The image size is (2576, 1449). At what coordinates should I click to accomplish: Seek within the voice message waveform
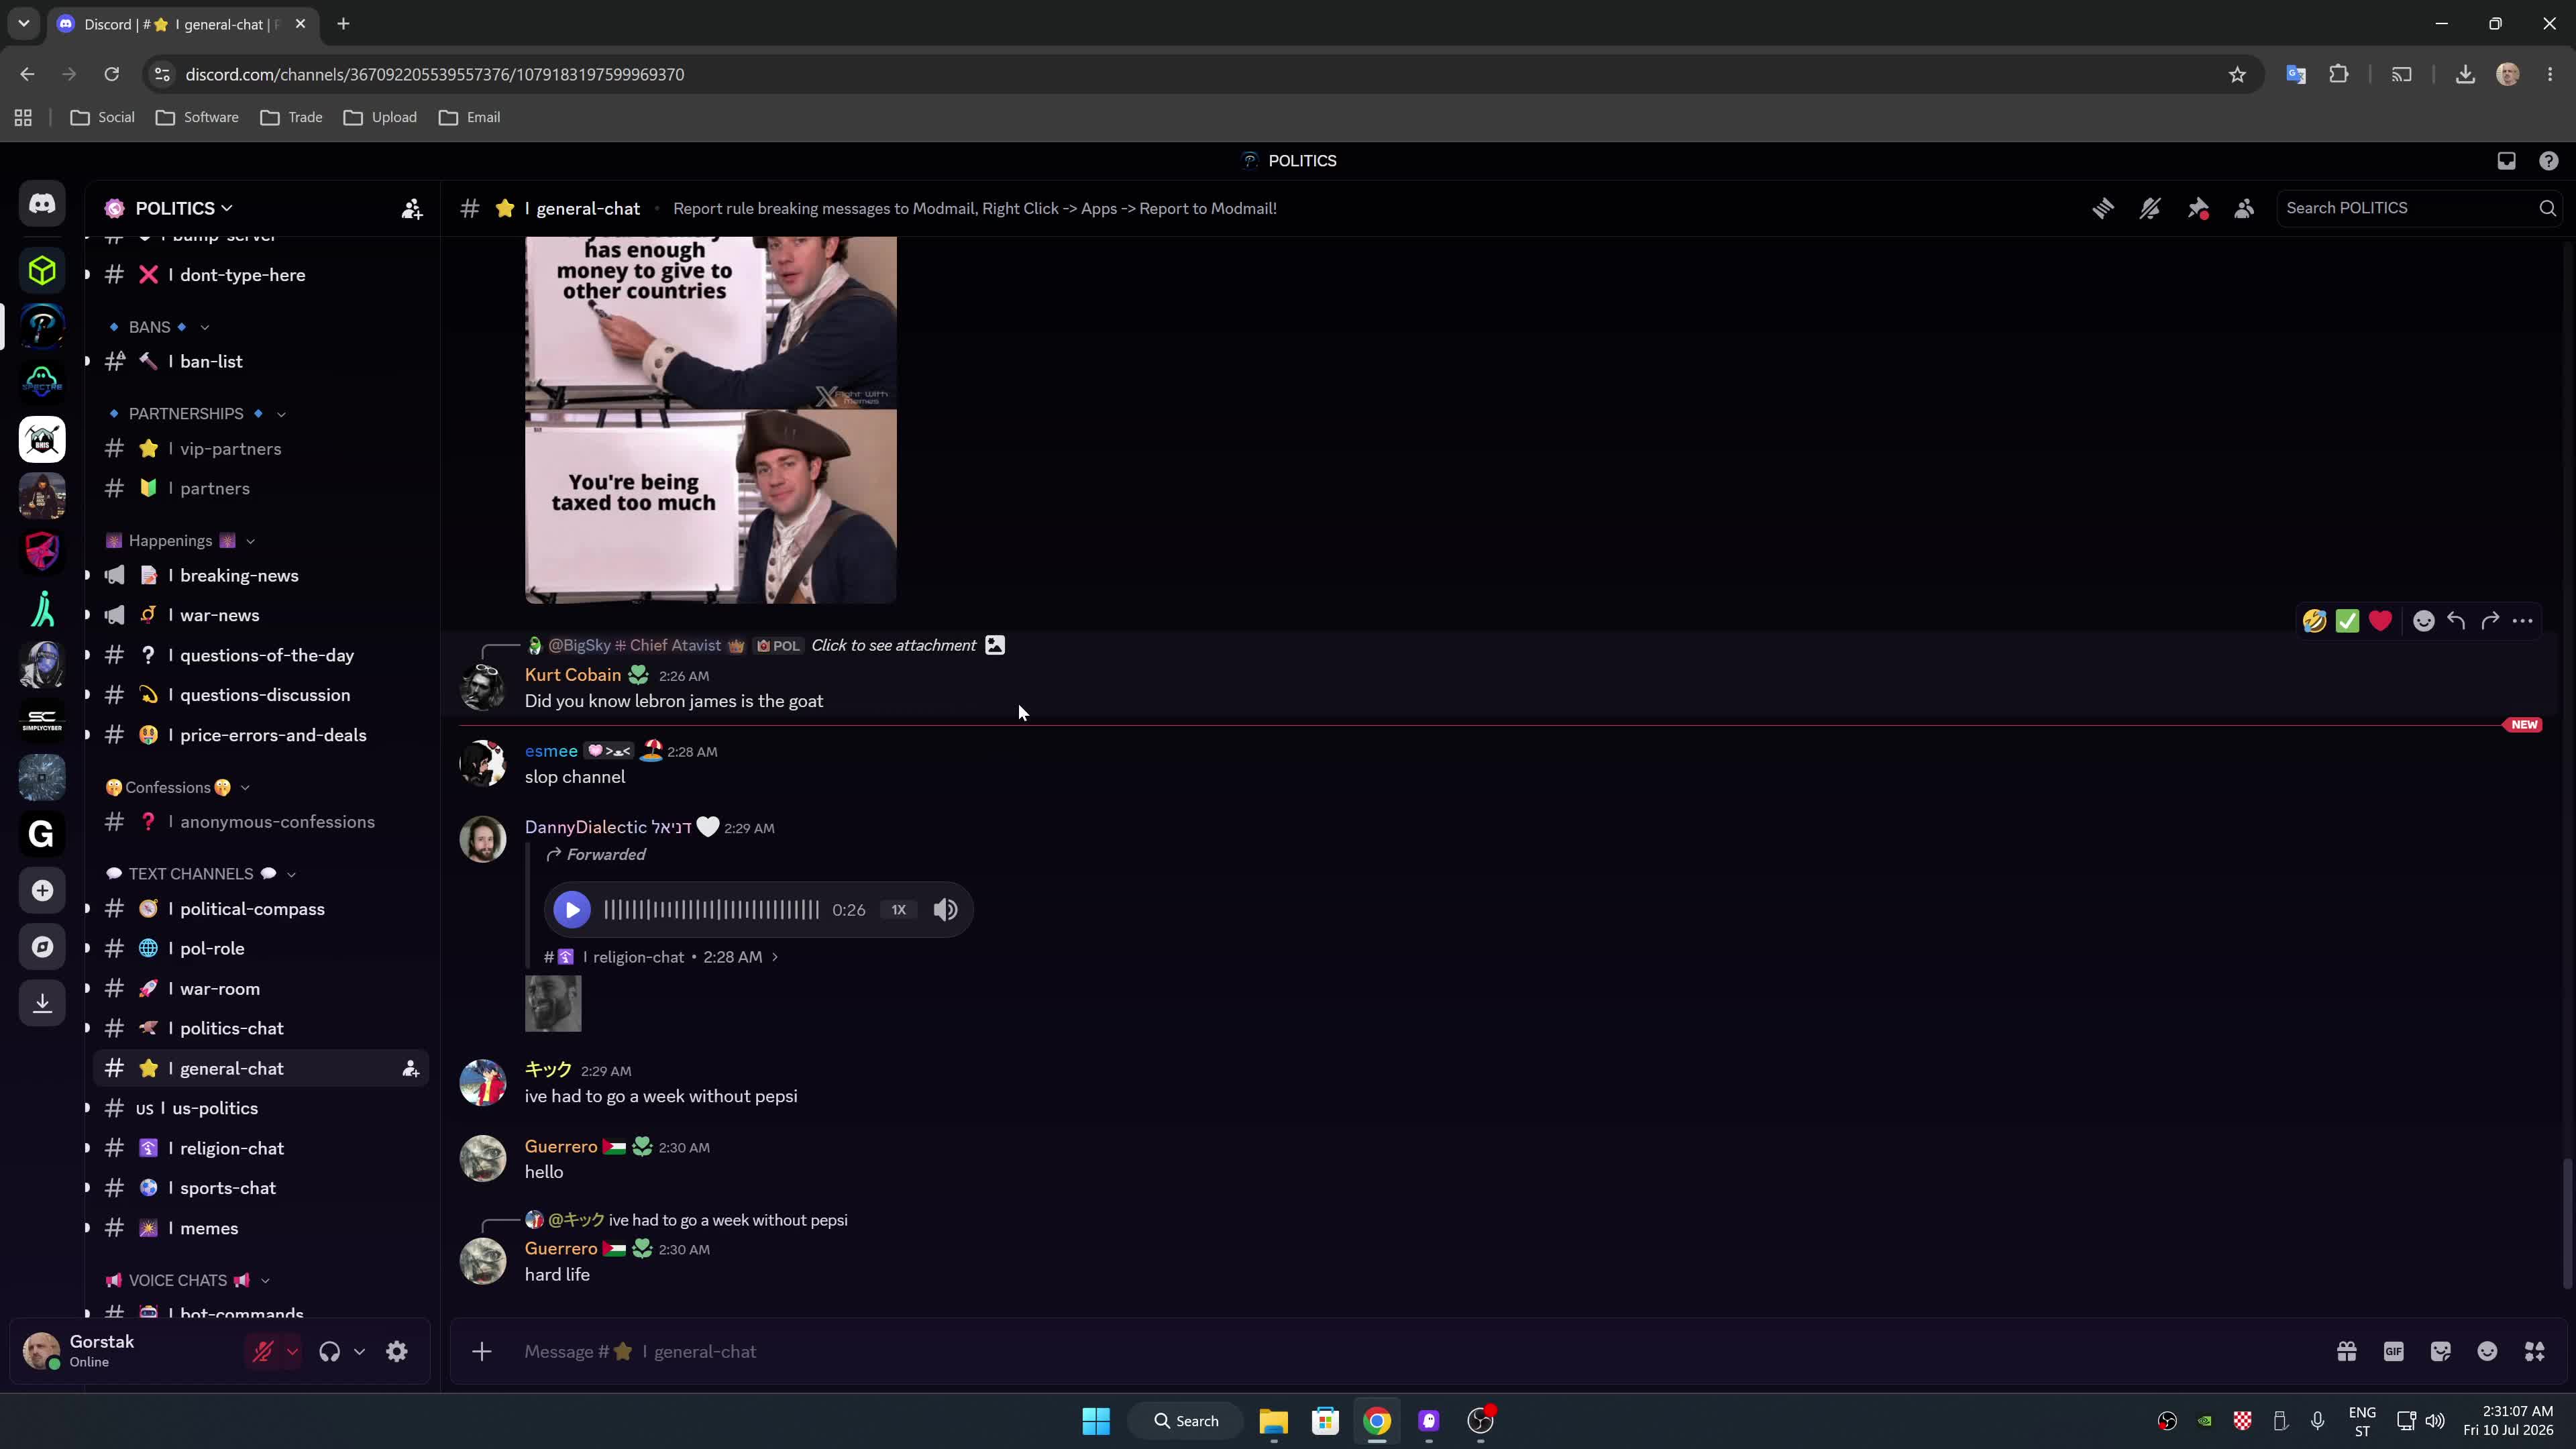[711, 910]
